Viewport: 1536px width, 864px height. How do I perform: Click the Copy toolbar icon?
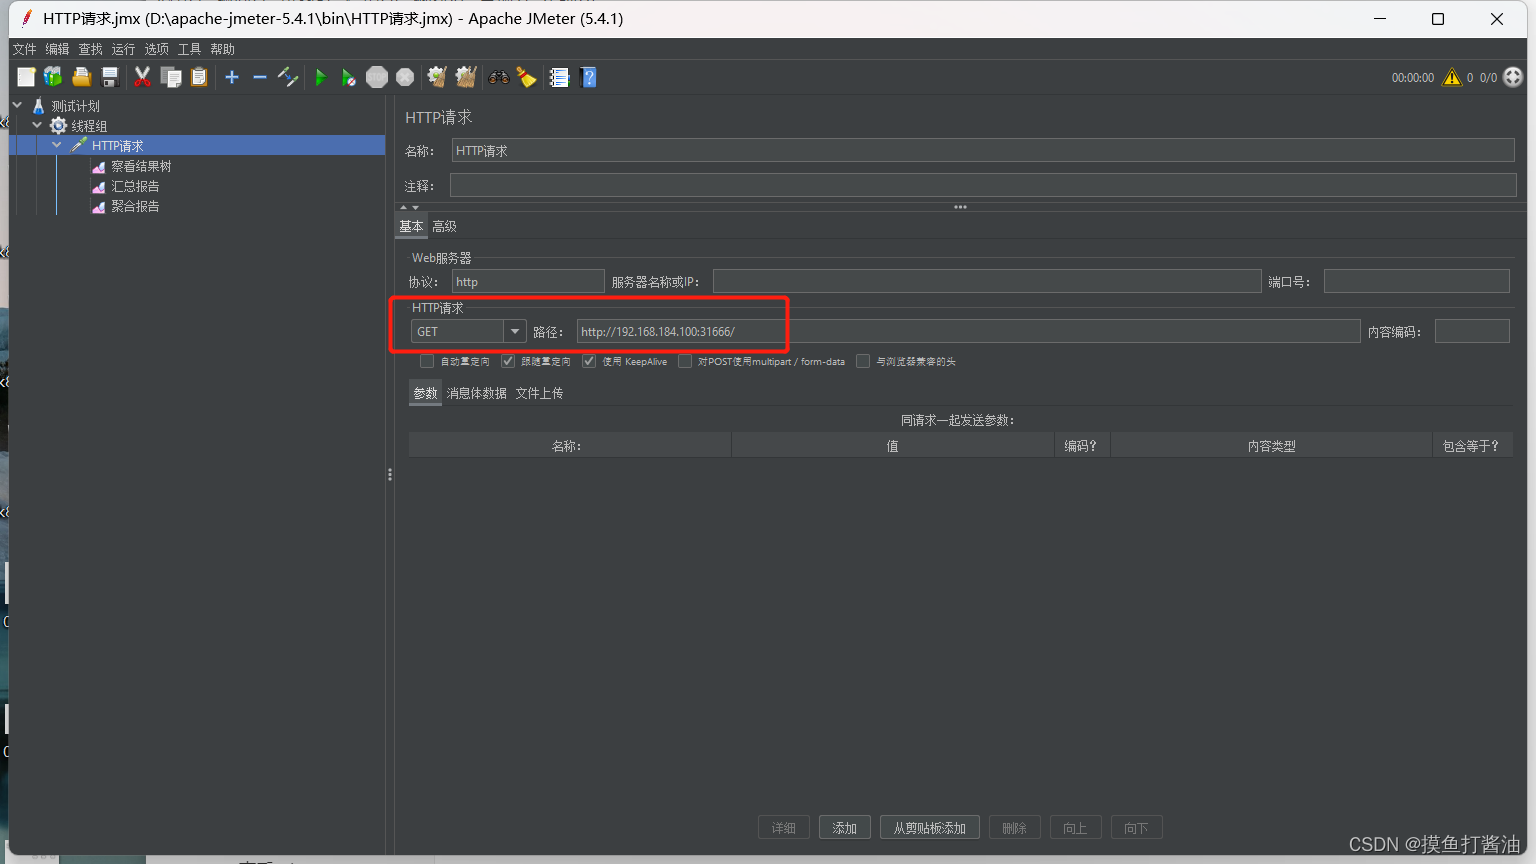click(171, 77)
